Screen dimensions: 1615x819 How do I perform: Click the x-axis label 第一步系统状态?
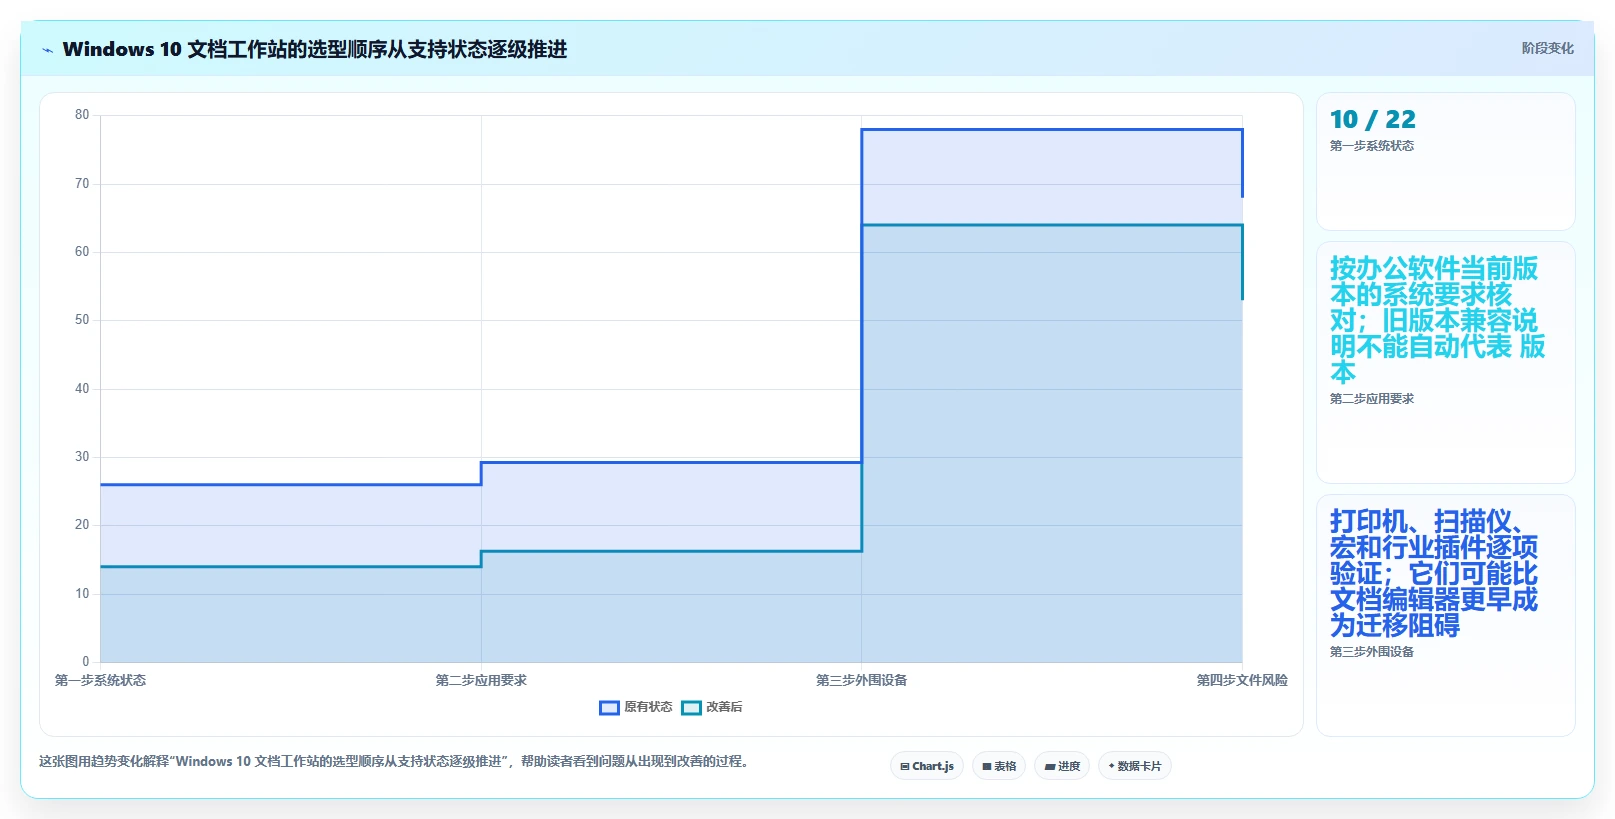[x=100, y=680]
